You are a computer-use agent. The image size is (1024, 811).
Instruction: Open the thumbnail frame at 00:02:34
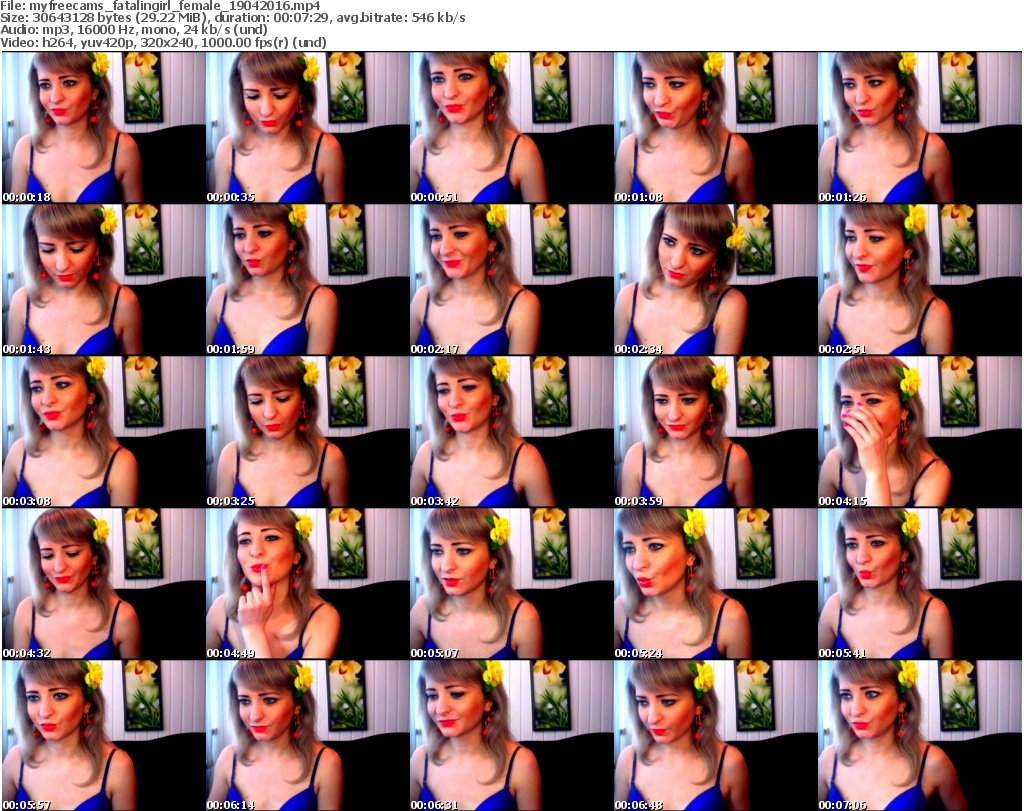click(715, 279)
